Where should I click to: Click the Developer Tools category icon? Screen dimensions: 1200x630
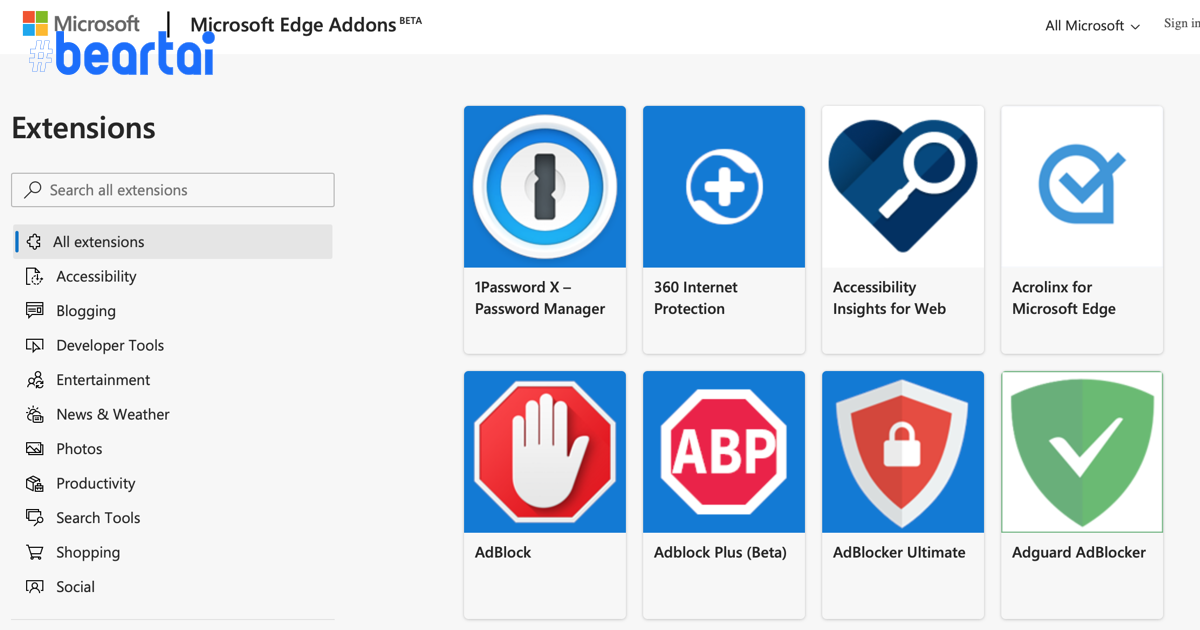[35, 345]
